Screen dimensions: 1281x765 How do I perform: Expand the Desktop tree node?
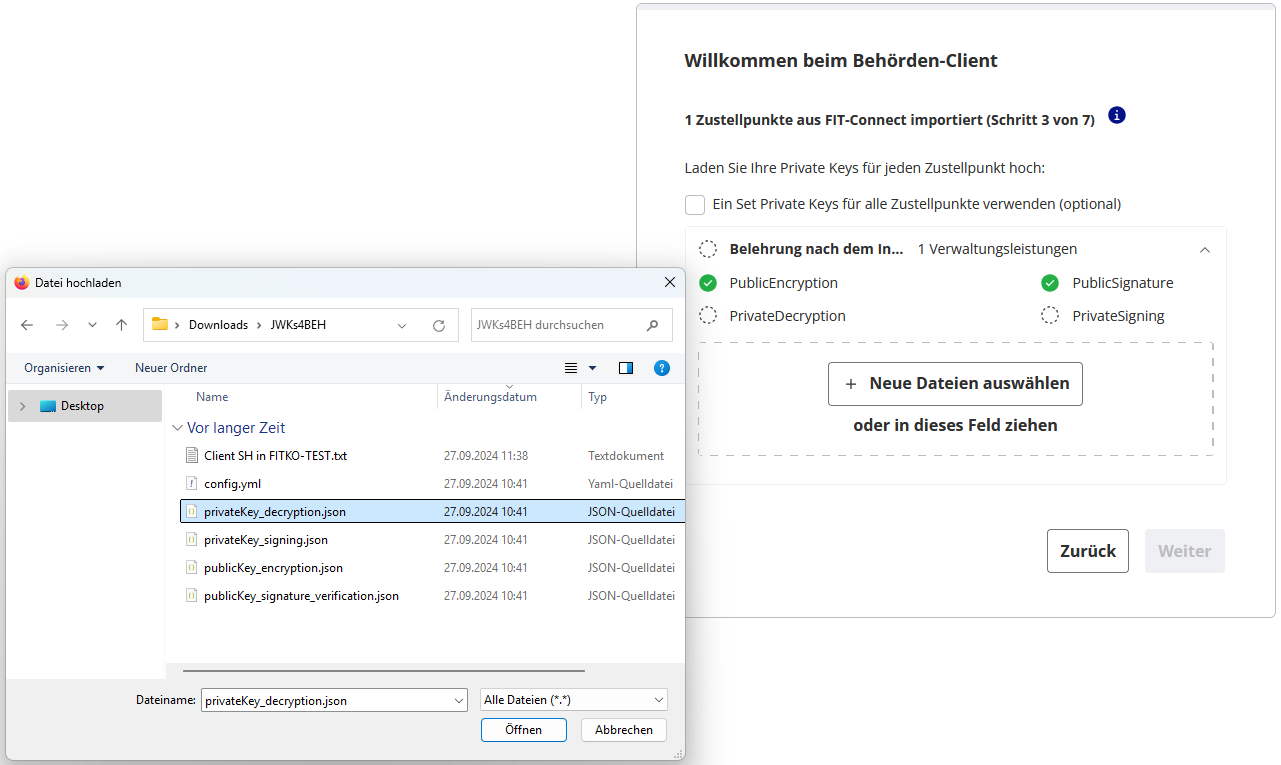click(23, 406)
